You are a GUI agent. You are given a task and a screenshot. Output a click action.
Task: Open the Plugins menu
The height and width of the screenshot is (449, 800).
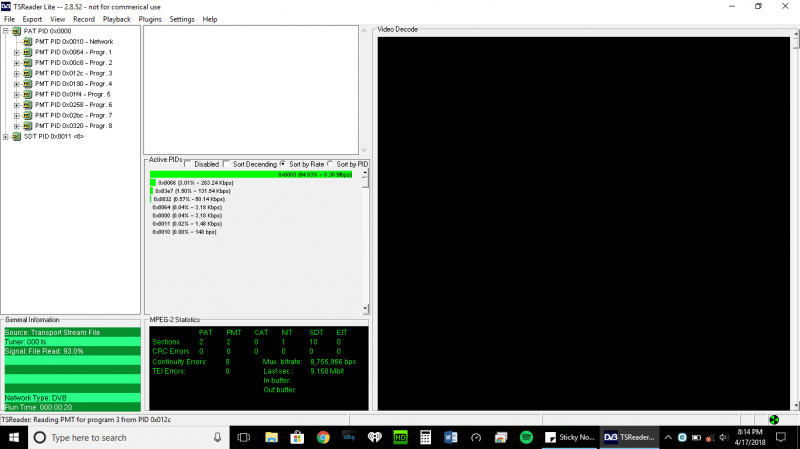[x=150, y=19]
